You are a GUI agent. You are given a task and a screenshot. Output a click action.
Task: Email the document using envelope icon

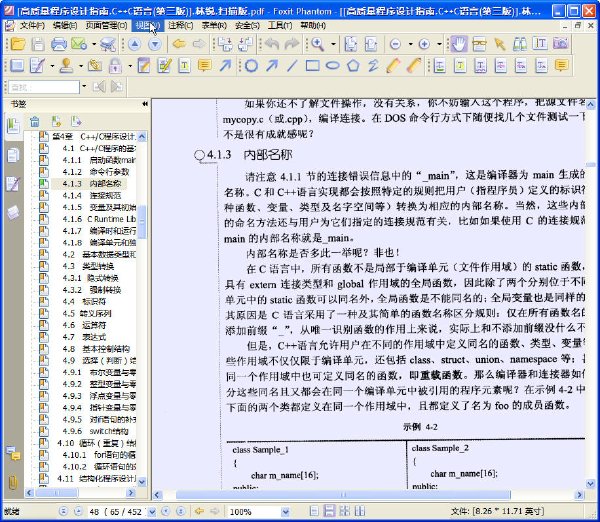click(x=79, y=44)
